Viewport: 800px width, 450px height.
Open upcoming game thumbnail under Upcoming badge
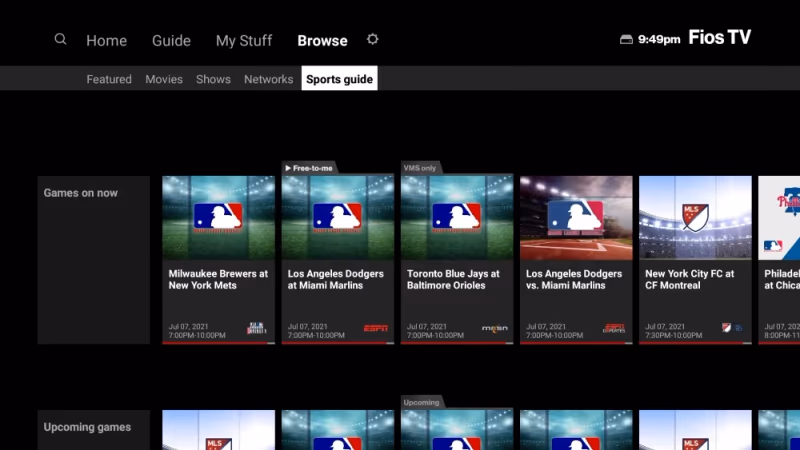click(457, 430)
